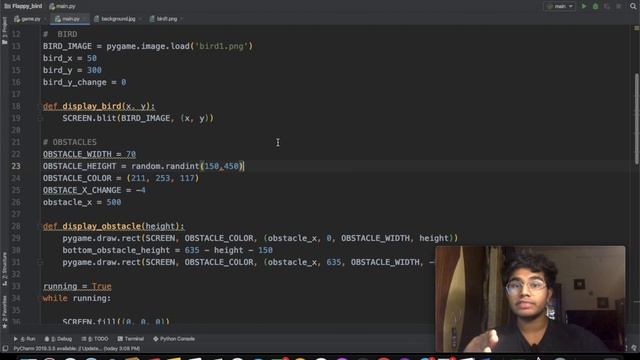This screenshot has width=640, height=360.
Task: Click inspection status indicator above scrollbar
Action: pos(636,28)
